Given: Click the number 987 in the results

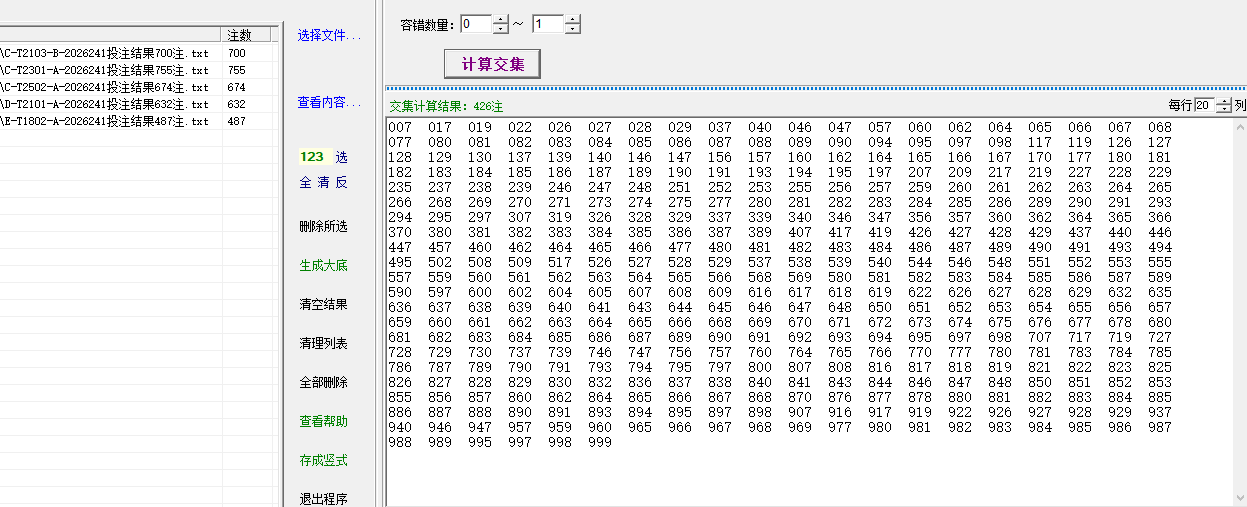Looking at the screenshot, I should (1160, 427).
